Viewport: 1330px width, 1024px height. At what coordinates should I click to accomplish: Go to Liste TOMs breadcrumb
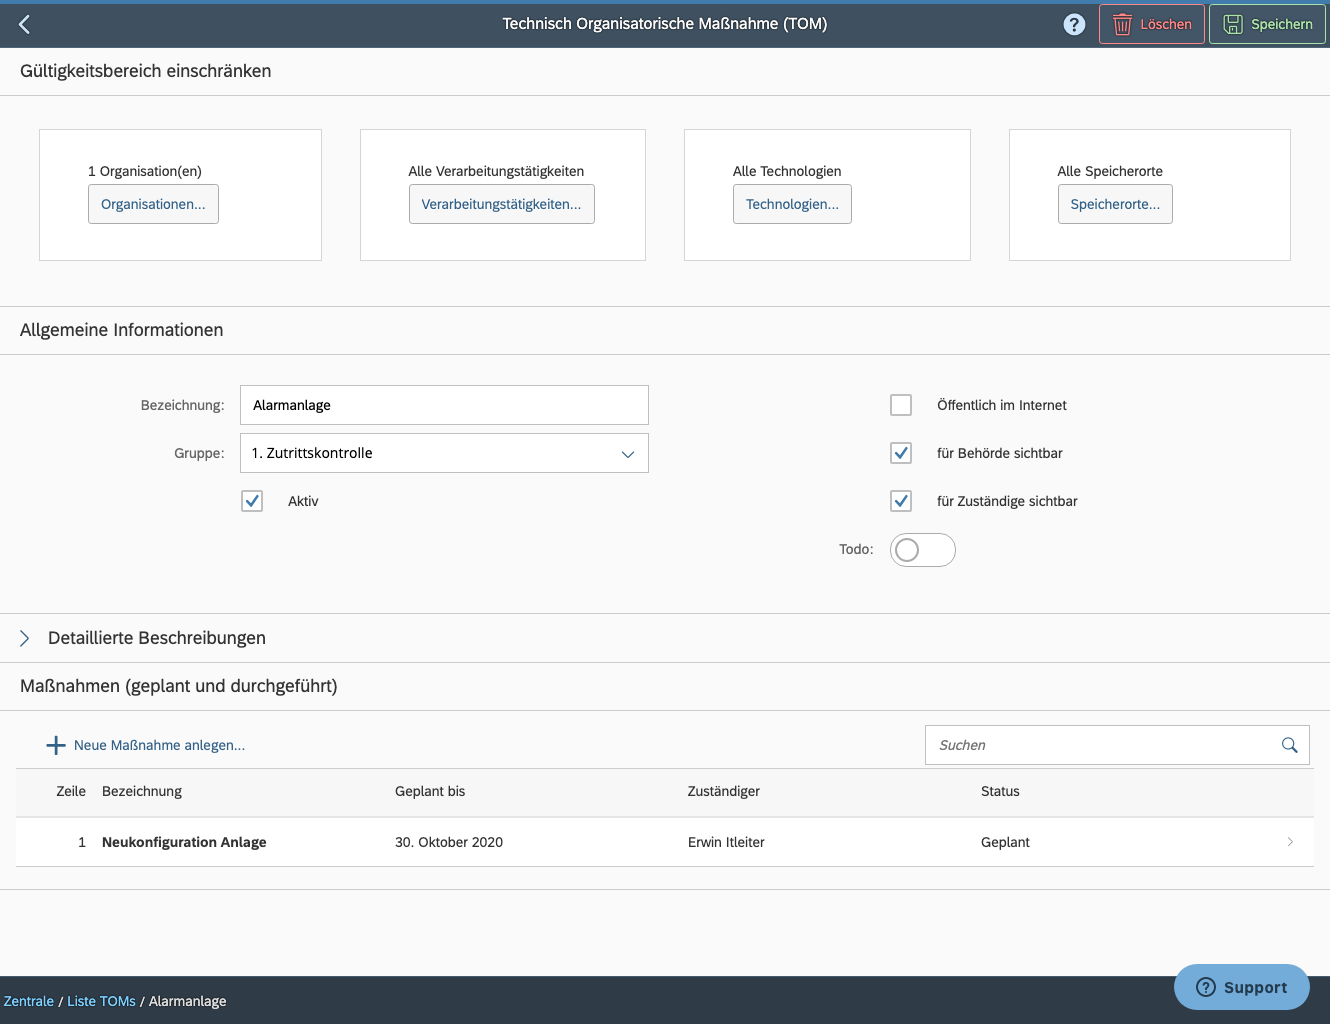tap(101, 1000)
